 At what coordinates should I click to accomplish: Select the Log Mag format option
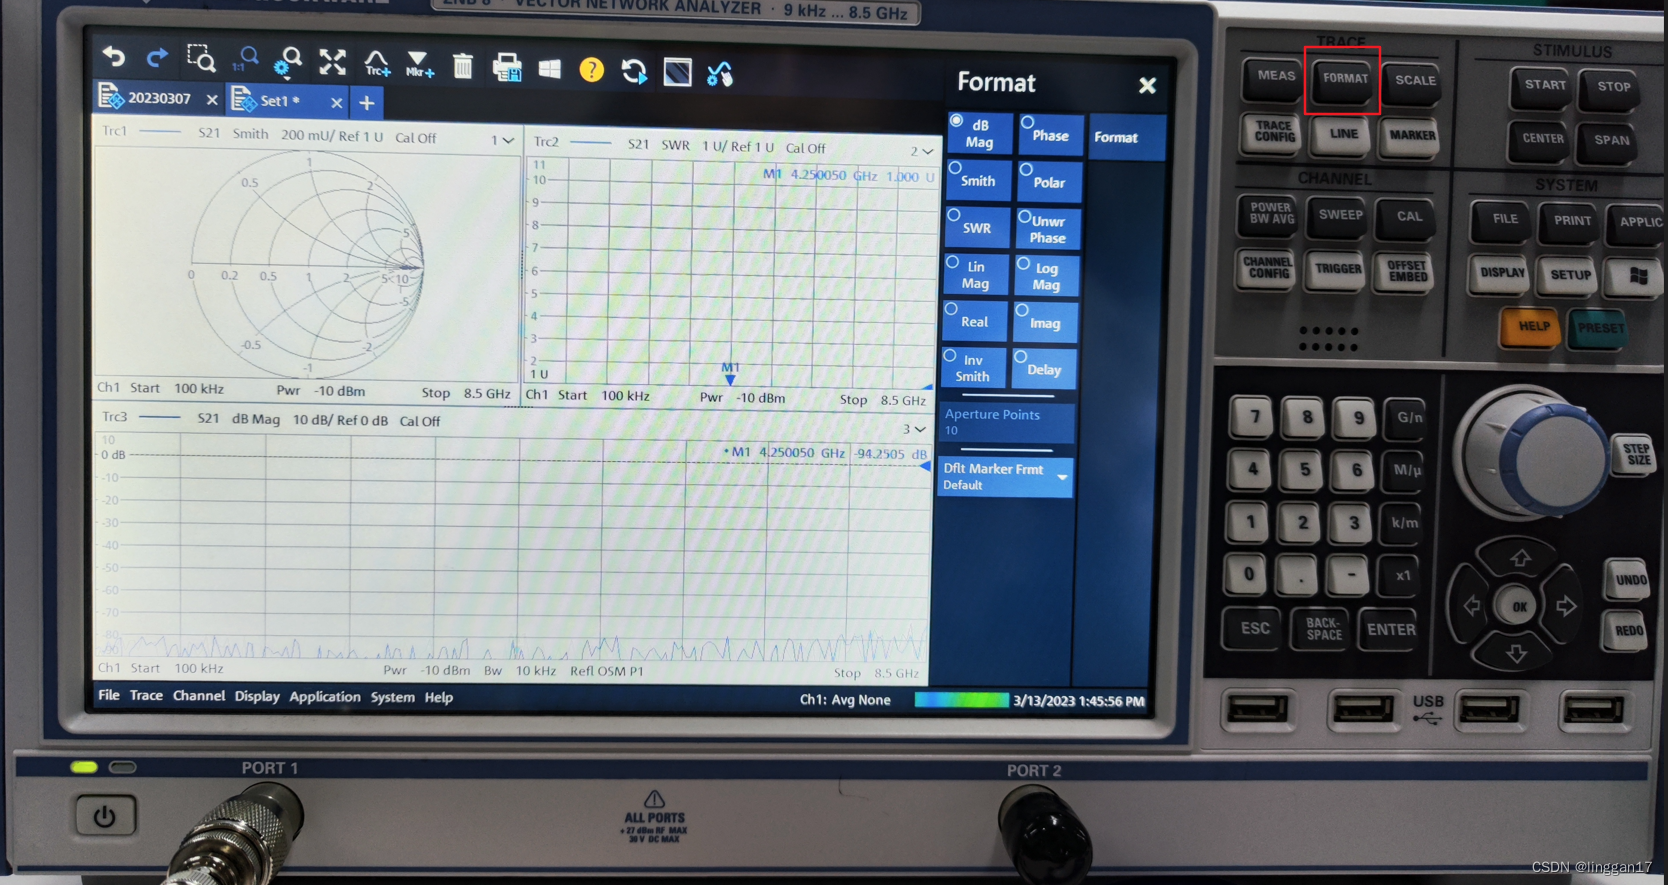point(1045,276)
